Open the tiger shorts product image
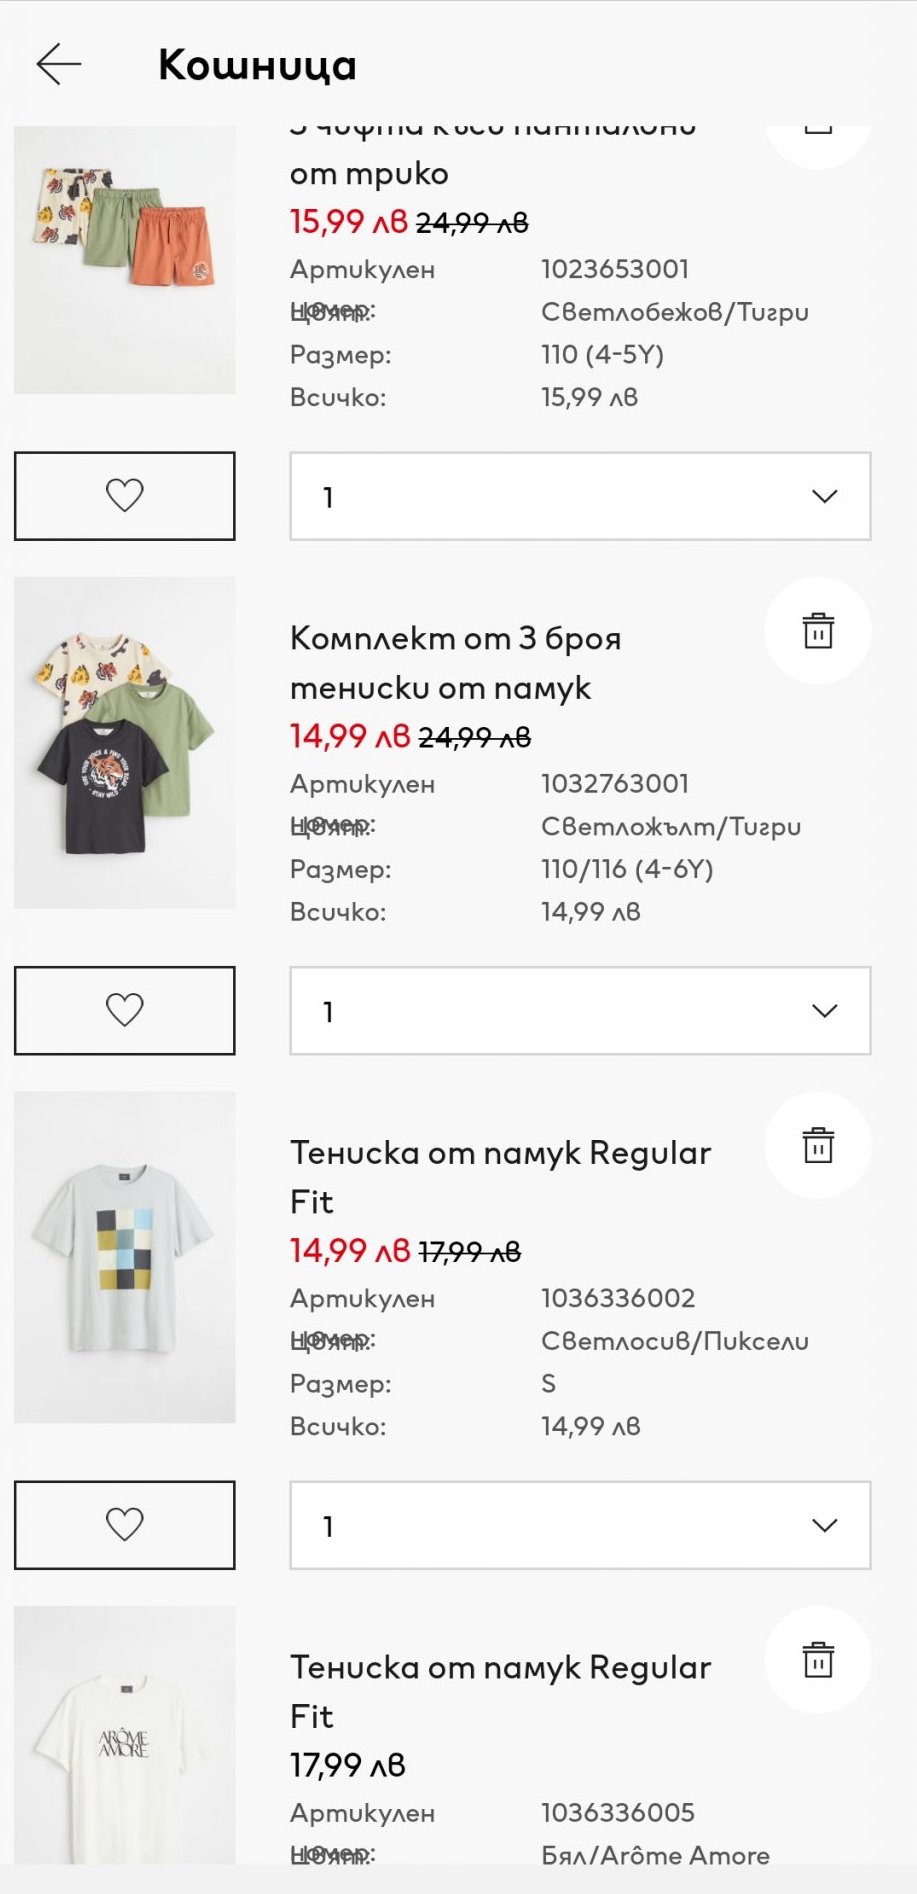This screenshot has height=1894, width=917. pos(125,258)
